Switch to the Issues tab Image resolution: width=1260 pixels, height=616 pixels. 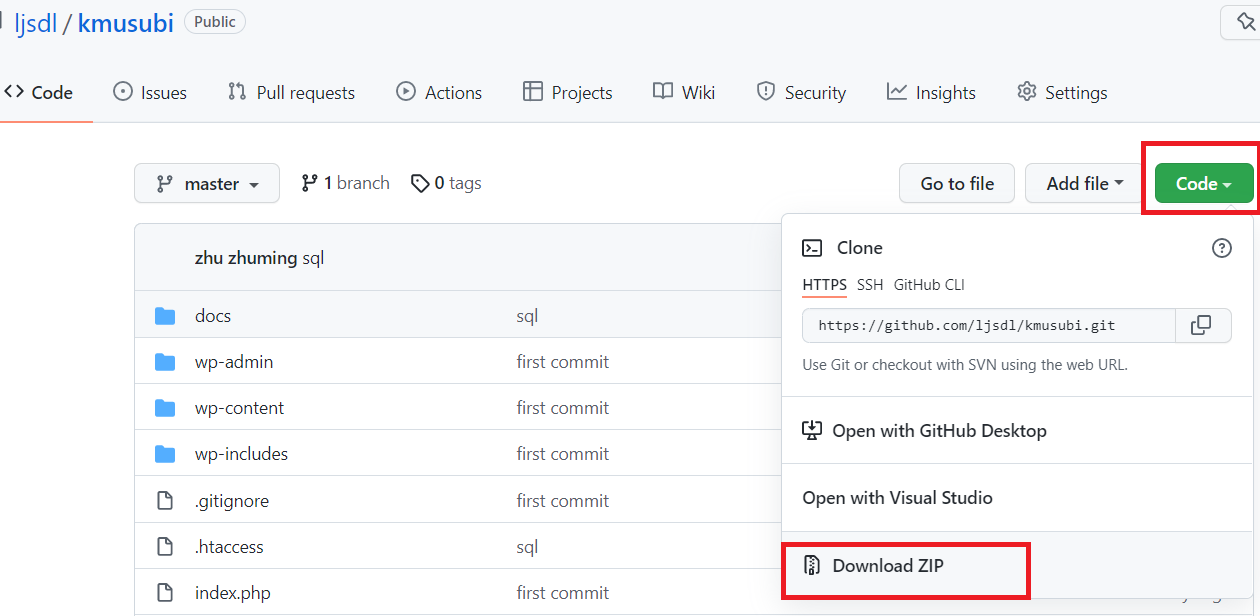150,92
